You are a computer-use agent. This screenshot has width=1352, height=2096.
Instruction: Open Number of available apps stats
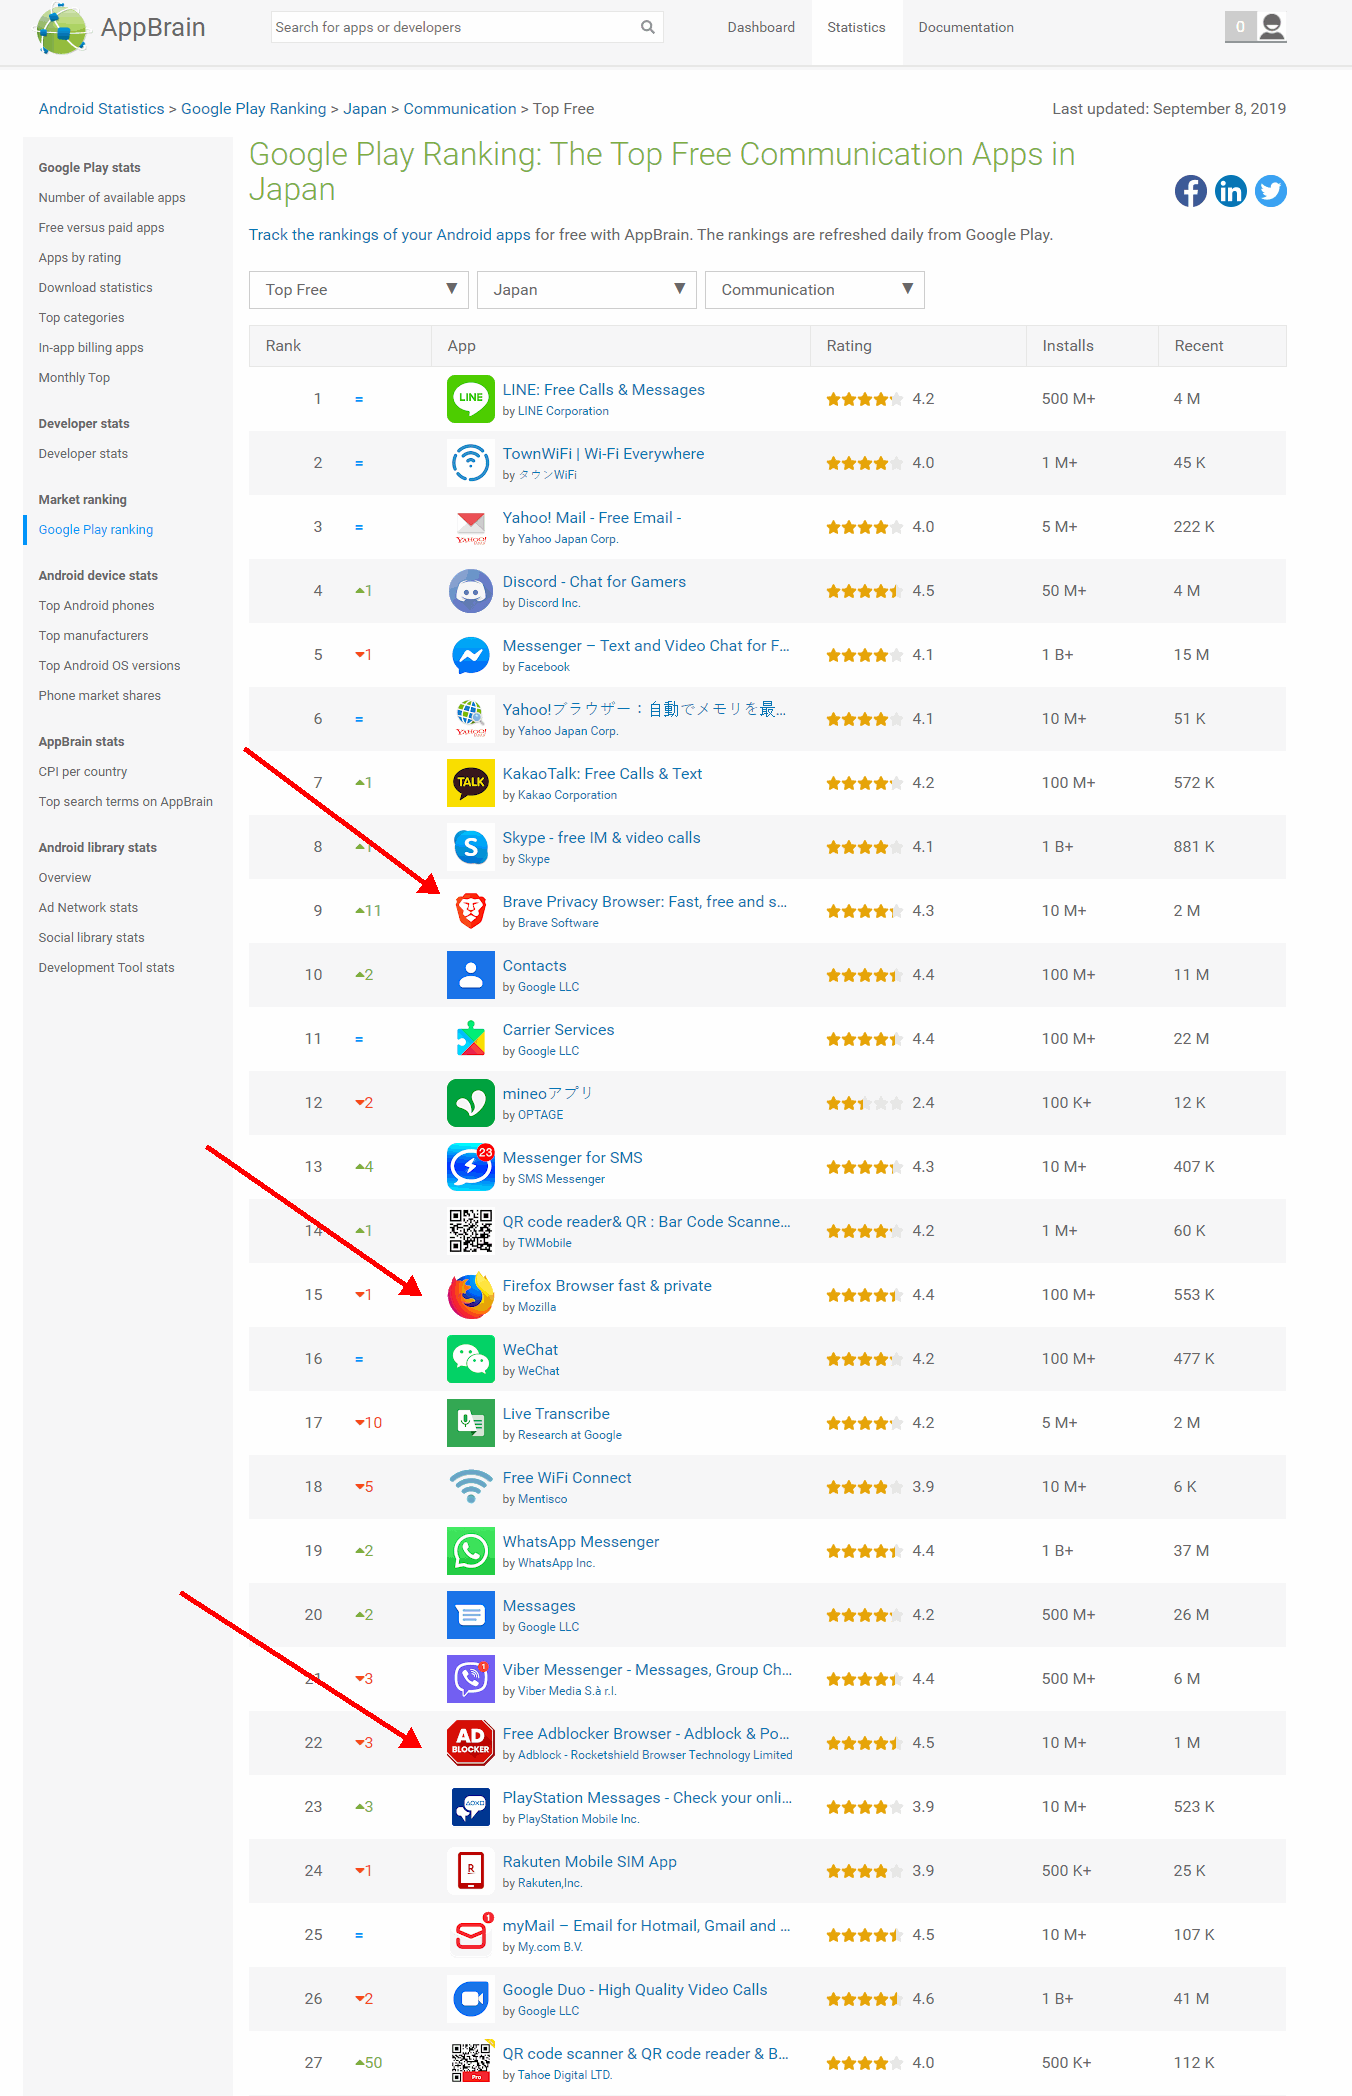(112, 198)
